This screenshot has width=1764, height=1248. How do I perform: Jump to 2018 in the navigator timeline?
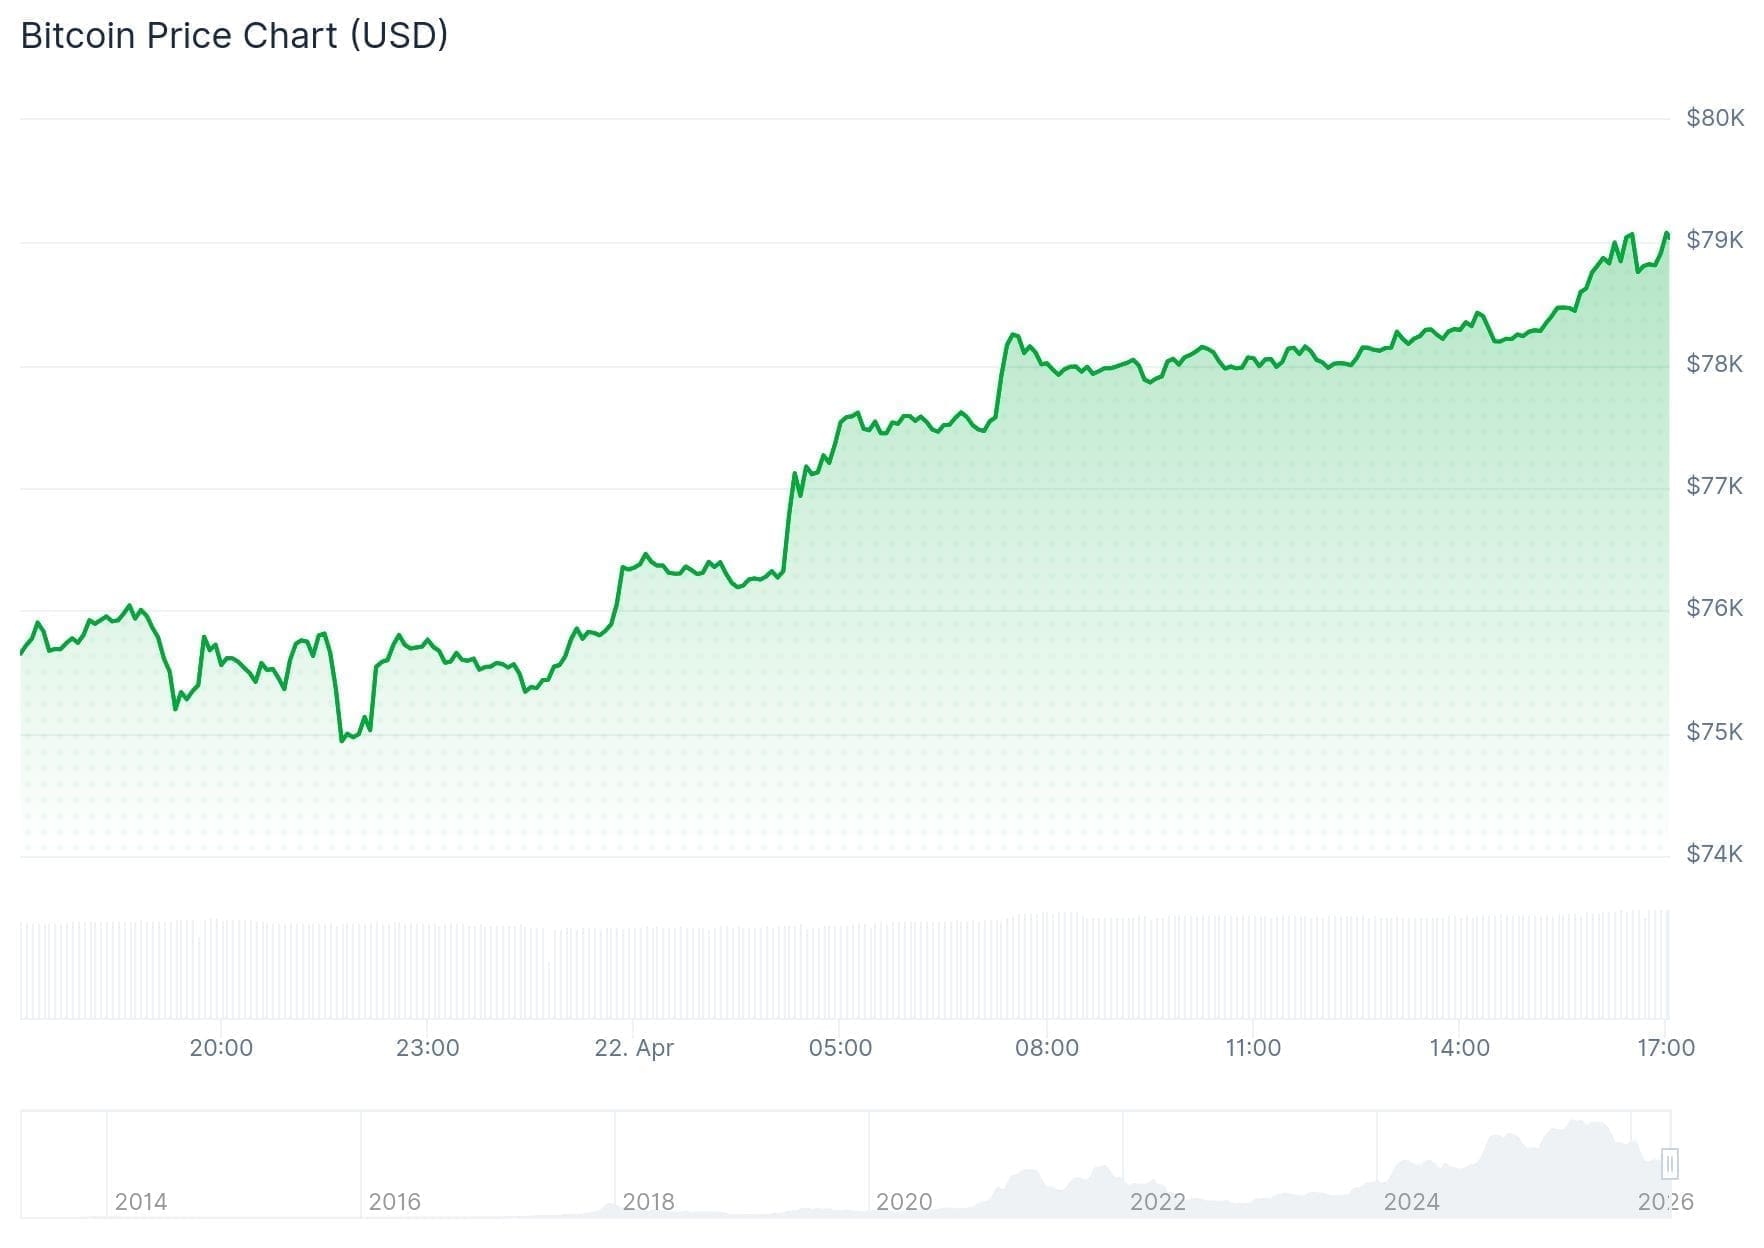click(x=648, y=1202)
